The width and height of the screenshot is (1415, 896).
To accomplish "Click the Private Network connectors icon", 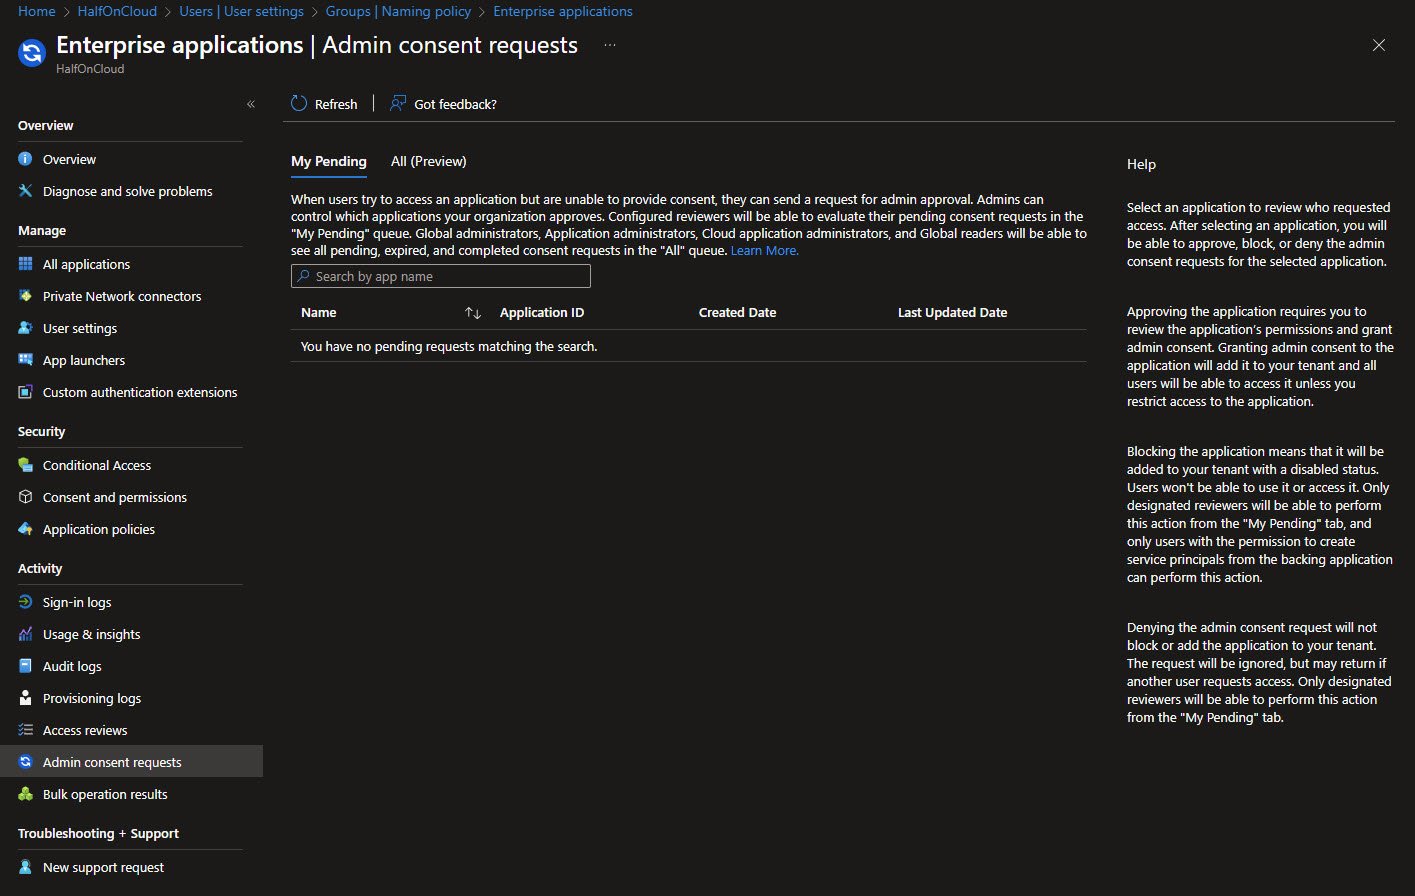I will point(26,296).
